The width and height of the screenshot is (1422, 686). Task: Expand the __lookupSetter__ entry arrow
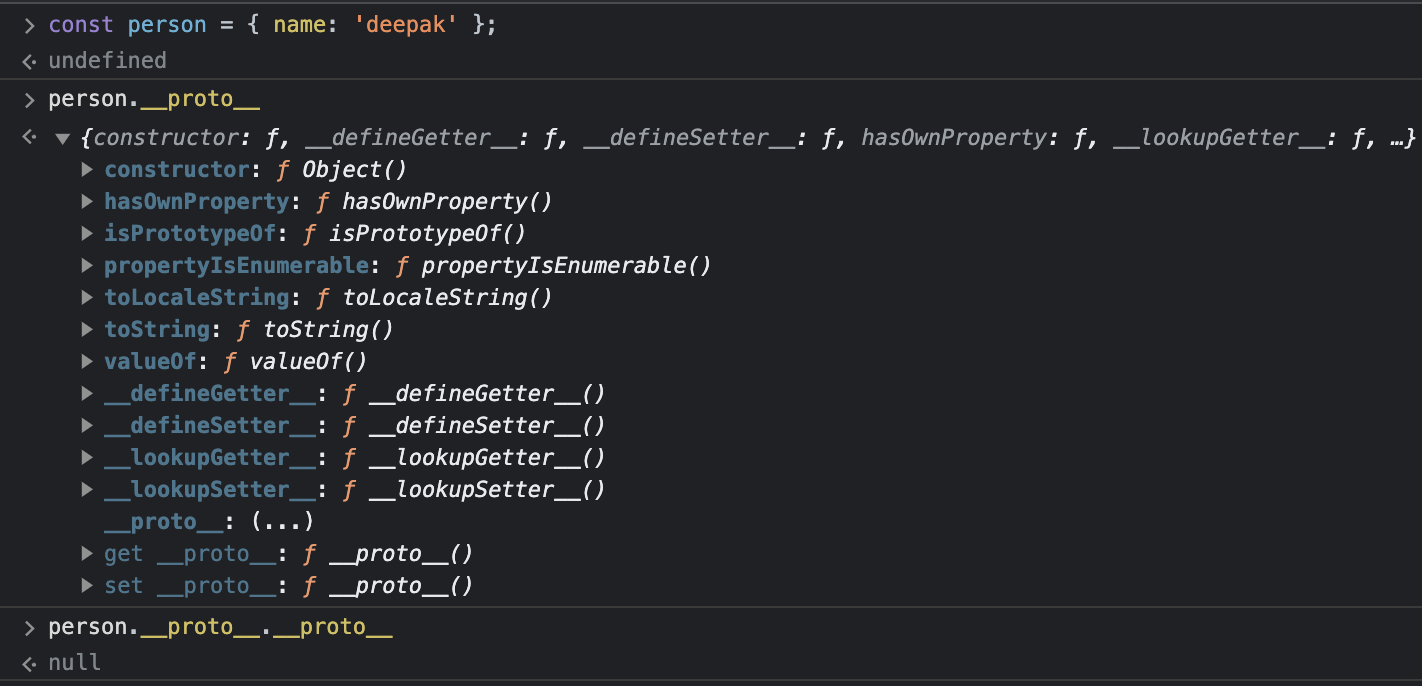(x=87, y=490)
